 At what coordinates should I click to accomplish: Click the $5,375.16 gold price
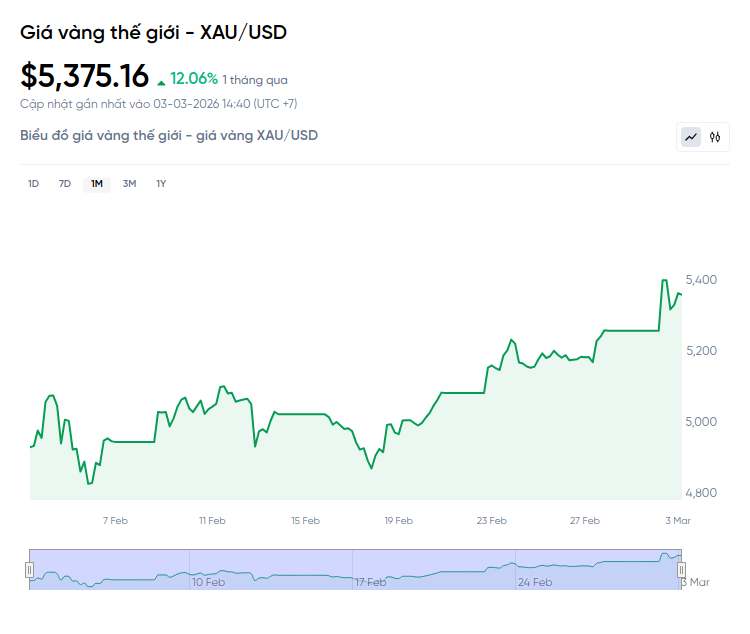point(85,76)
